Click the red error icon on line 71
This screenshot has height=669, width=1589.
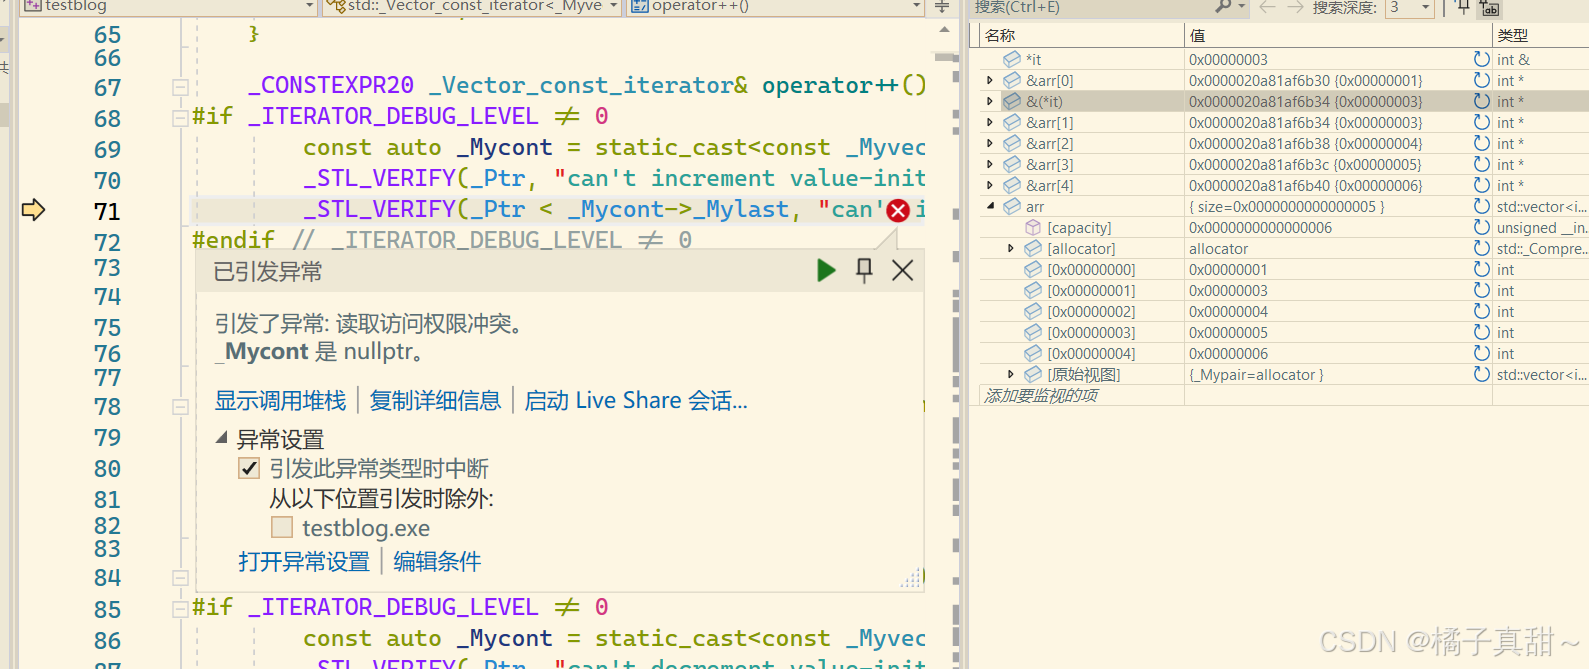[898, 210]
